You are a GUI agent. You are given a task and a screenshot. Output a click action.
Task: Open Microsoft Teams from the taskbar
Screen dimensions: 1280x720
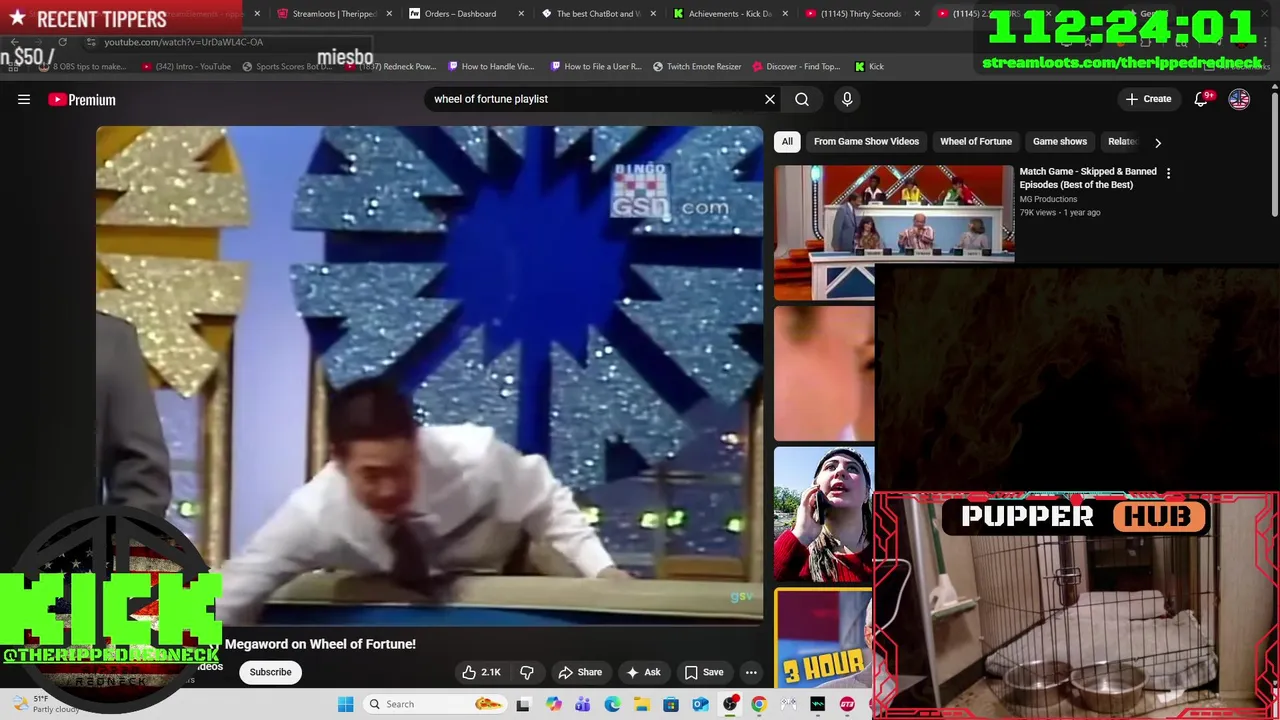pos(582,704)
